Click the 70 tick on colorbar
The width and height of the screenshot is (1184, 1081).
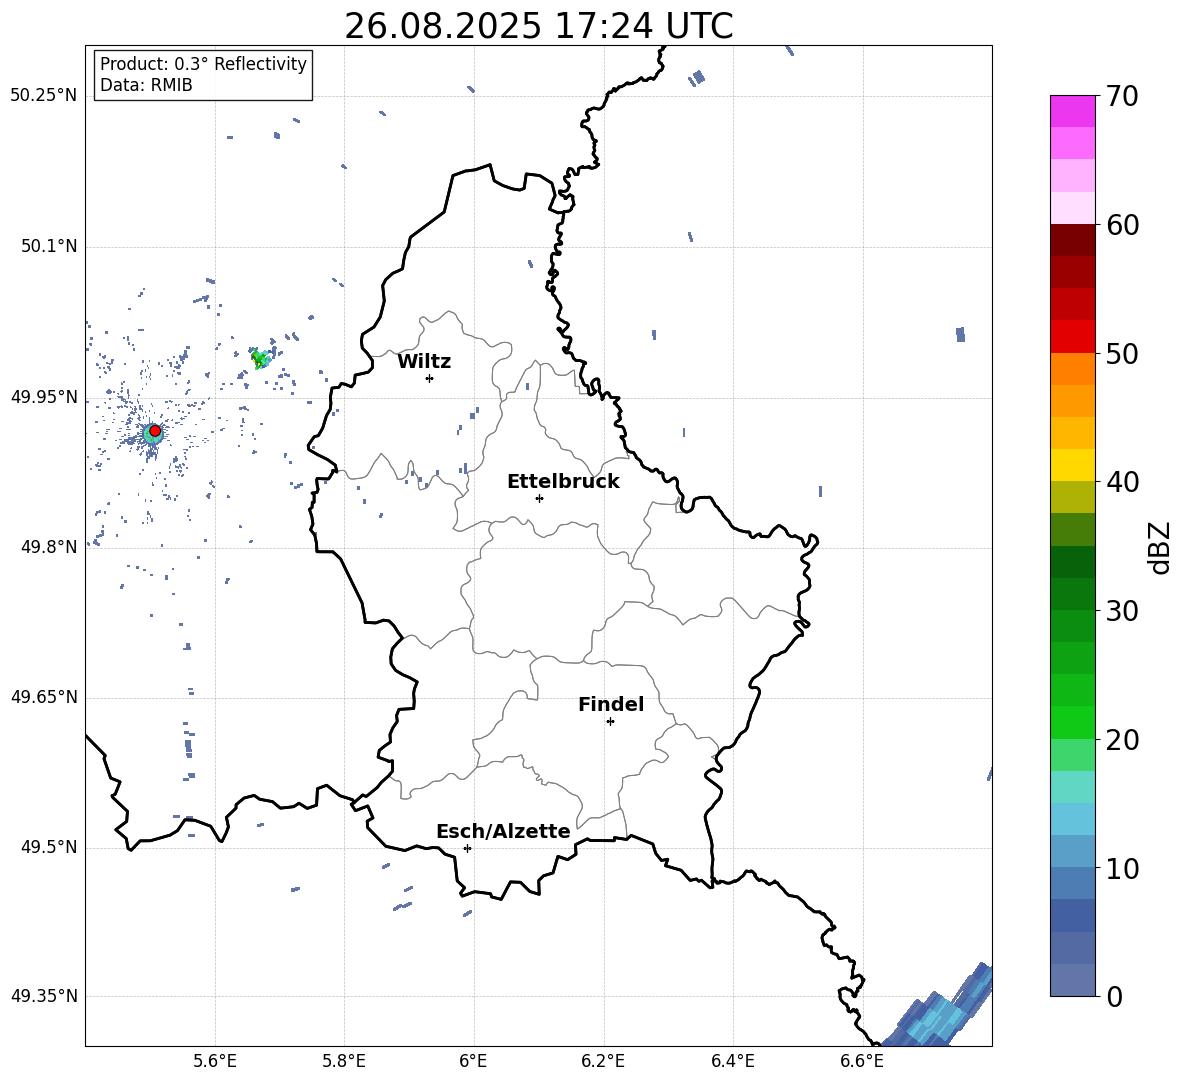pyautogui.click(x=1122, y=96)
